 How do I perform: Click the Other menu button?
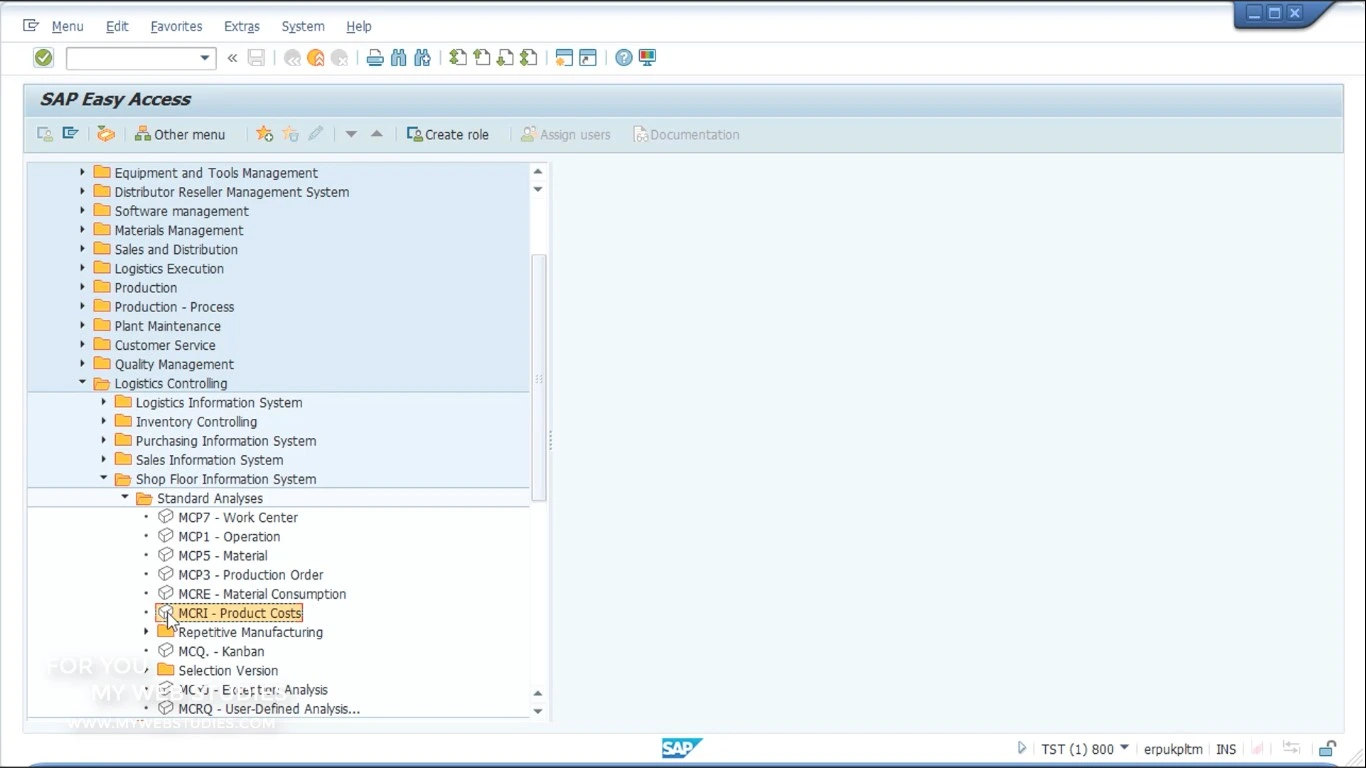[x=180, y=134]
